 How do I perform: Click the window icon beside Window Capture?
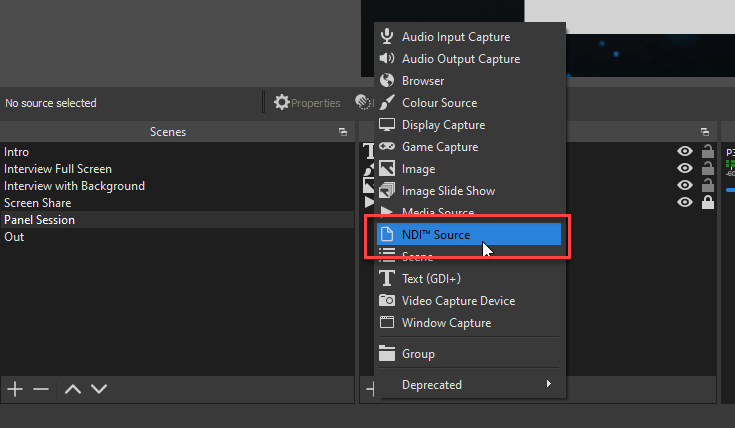pyautogui.click(x=387, y=322)
